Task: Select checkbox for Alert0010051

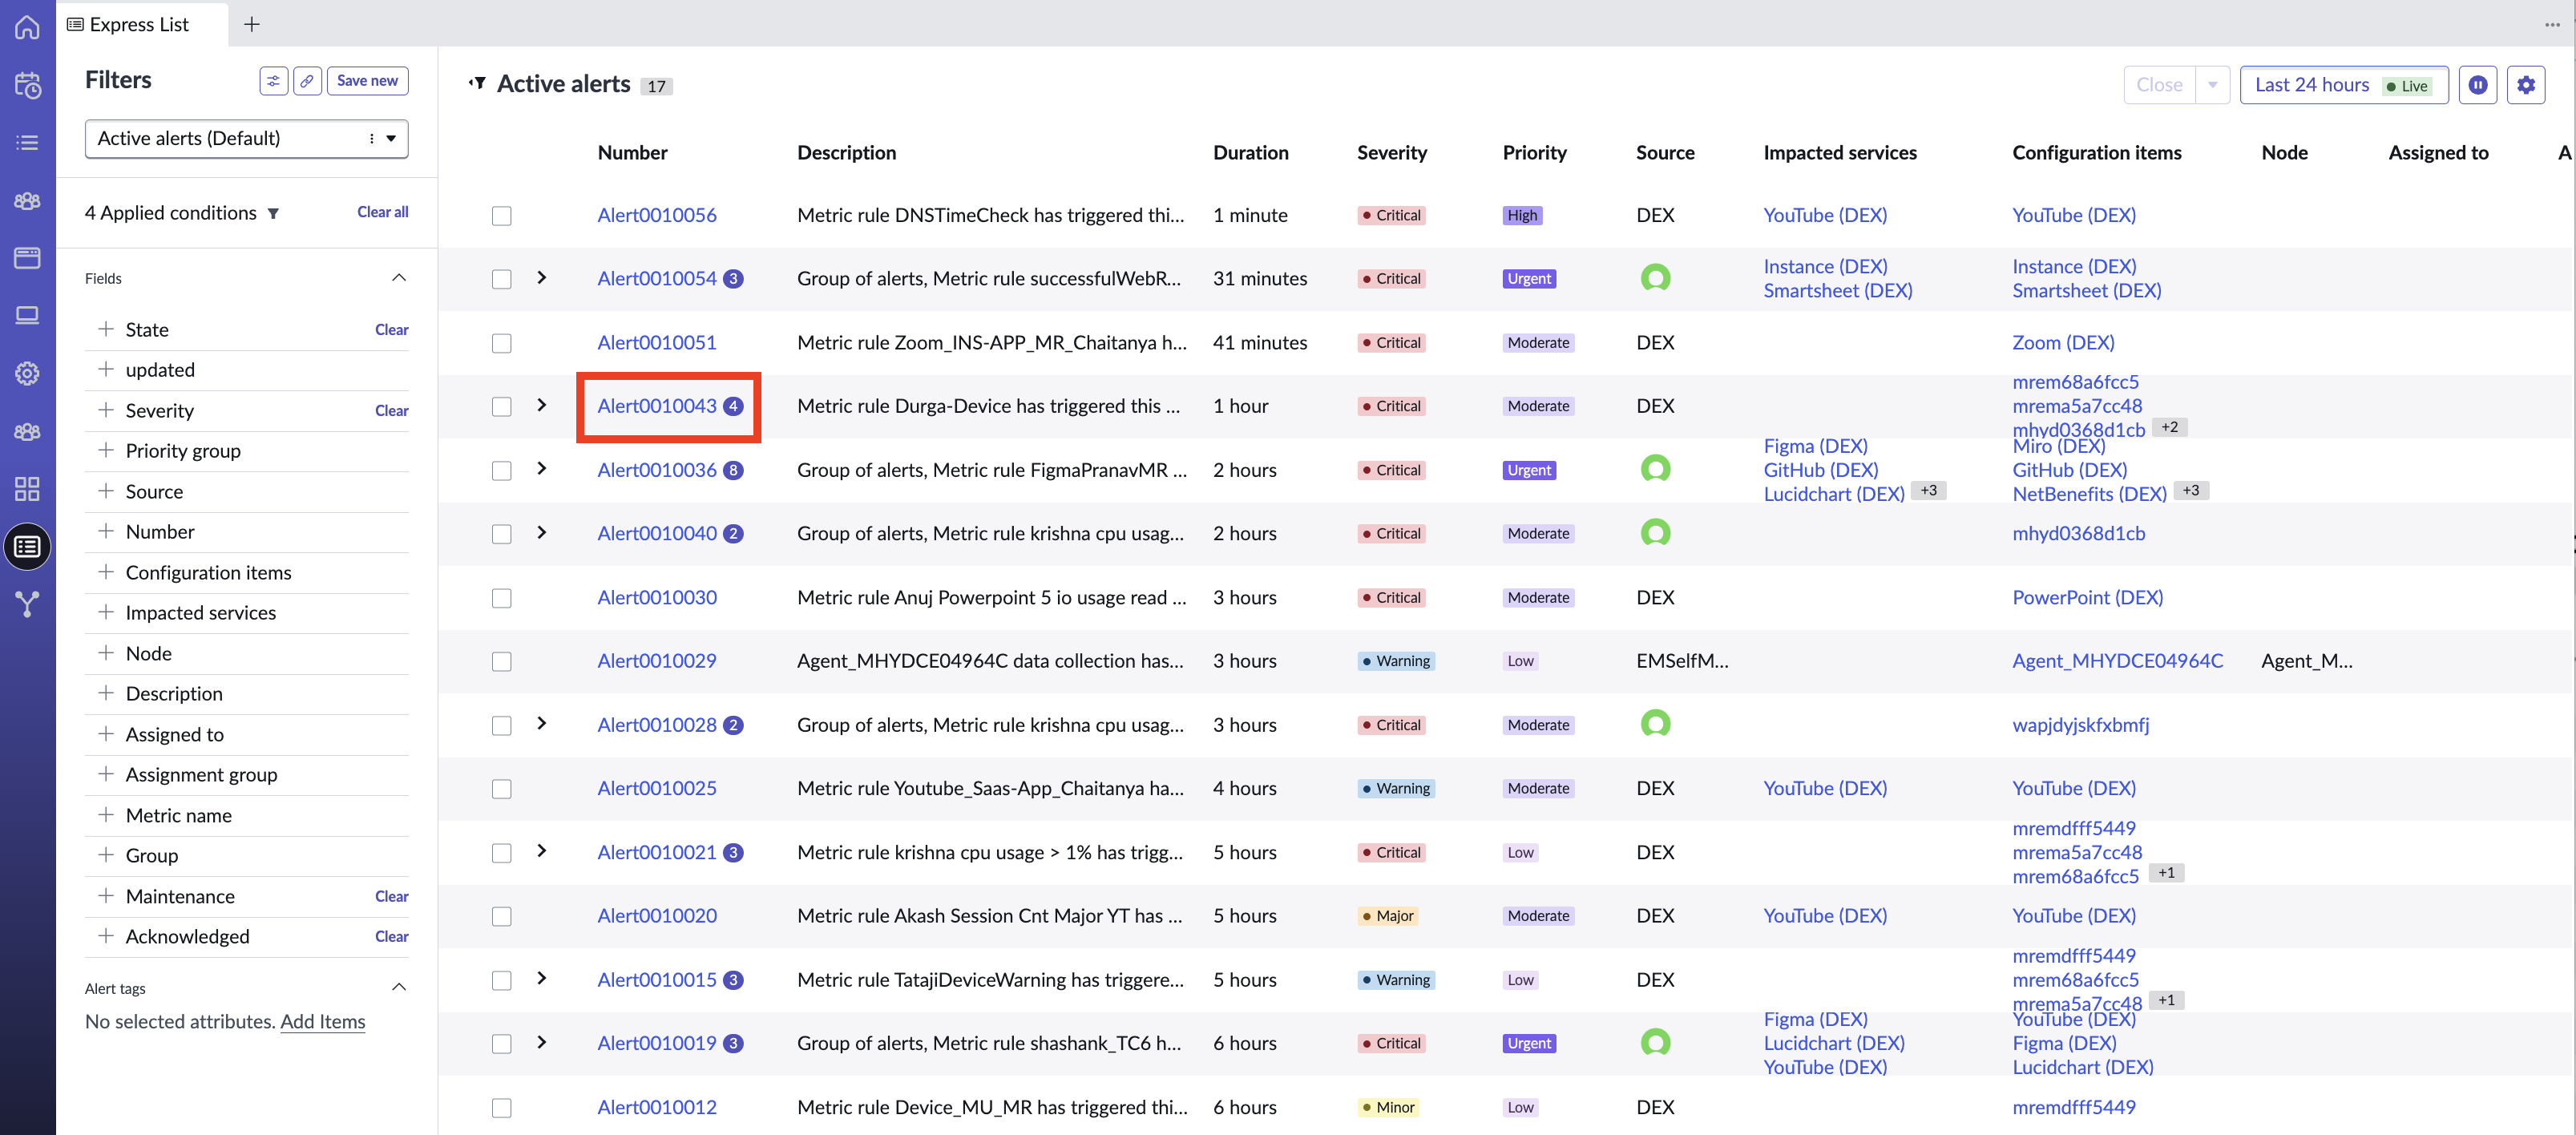Action: point(502,343)
